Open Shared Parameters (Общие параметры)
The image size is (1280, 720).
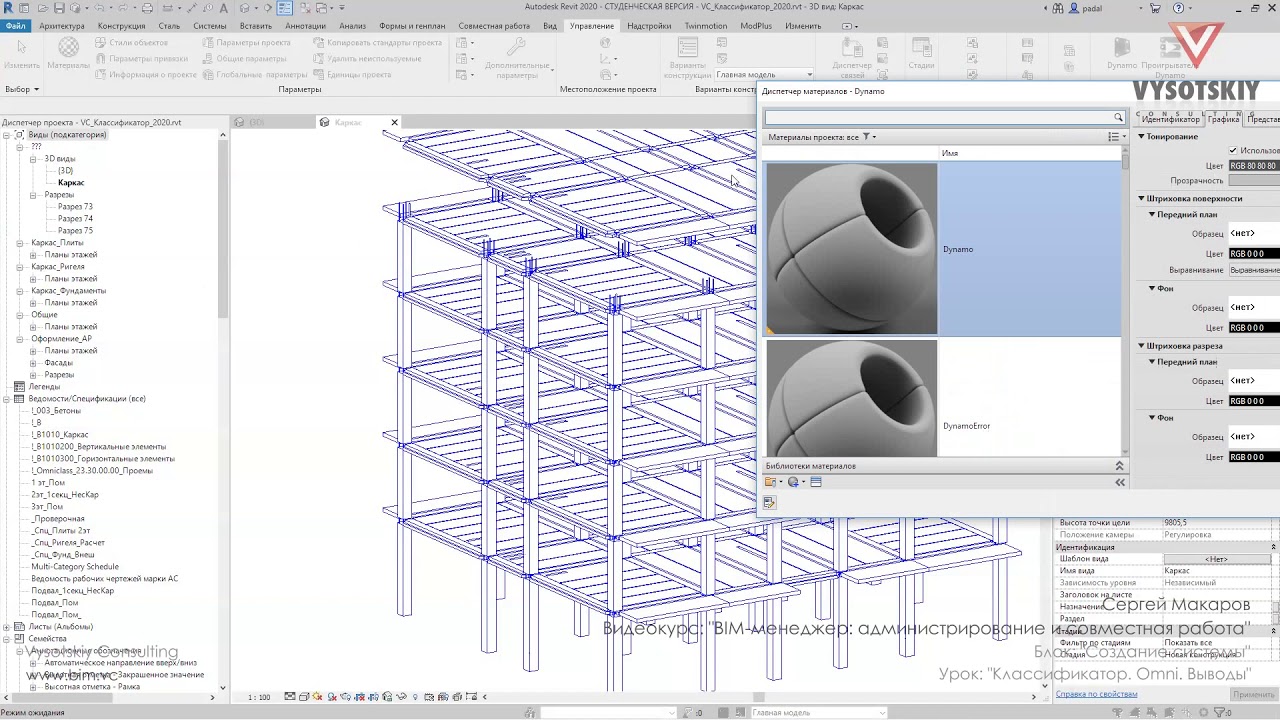coord(244,59)
